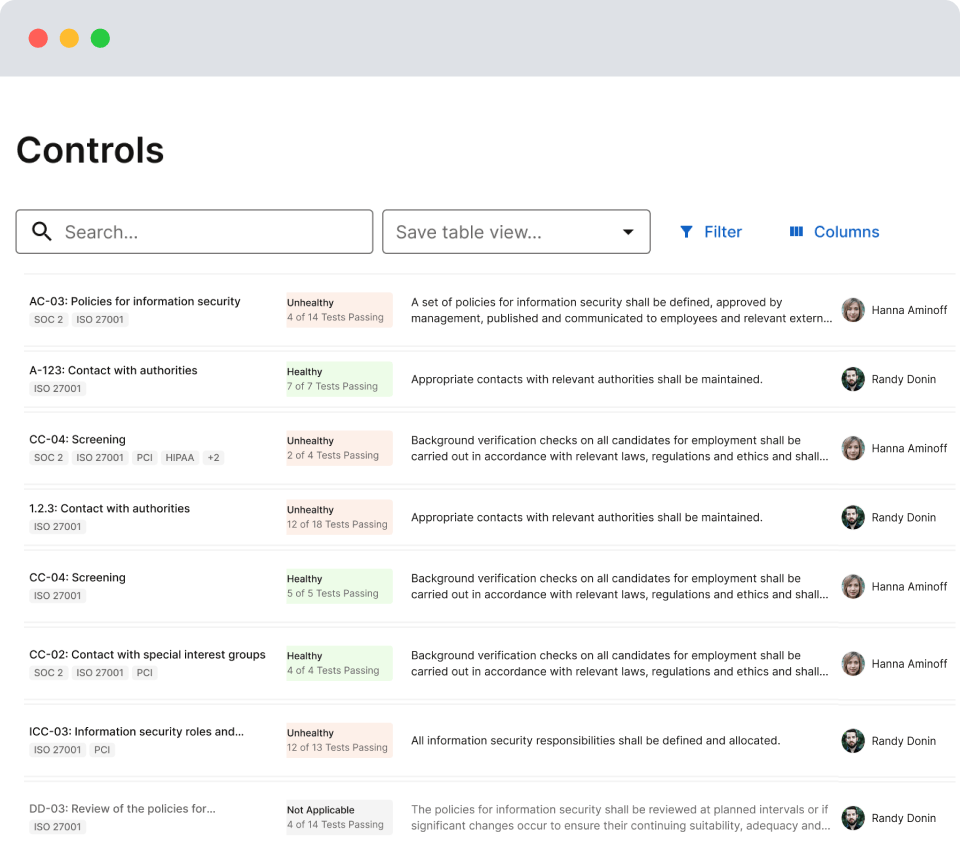960x842 pixels.
Task: Click Unhealthy 2 of 4 Tests Passing badge
Action: [x=339, y=448]
